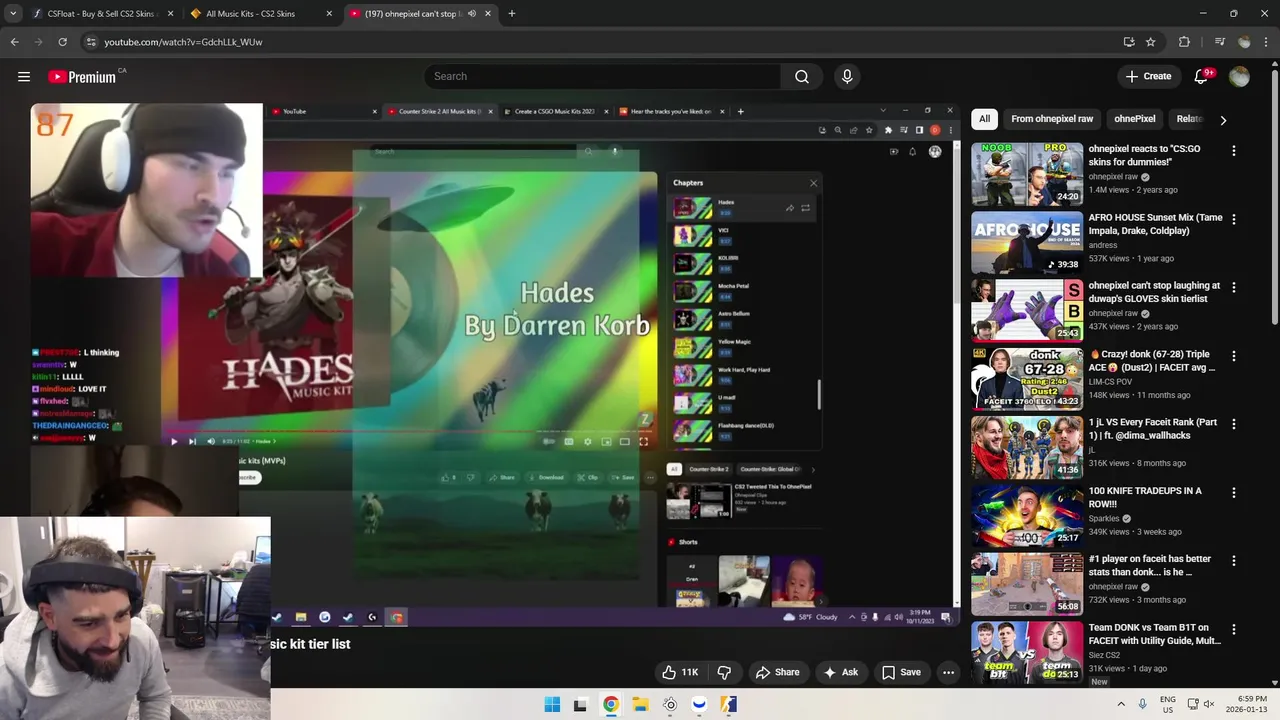Share the video with the Share button
The width and height of the screenshot is (1280, 720).
777,672
